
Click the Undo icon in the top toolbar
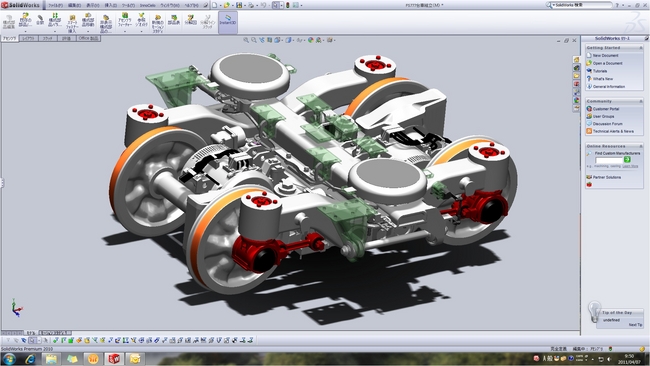(x=263, y=5)
